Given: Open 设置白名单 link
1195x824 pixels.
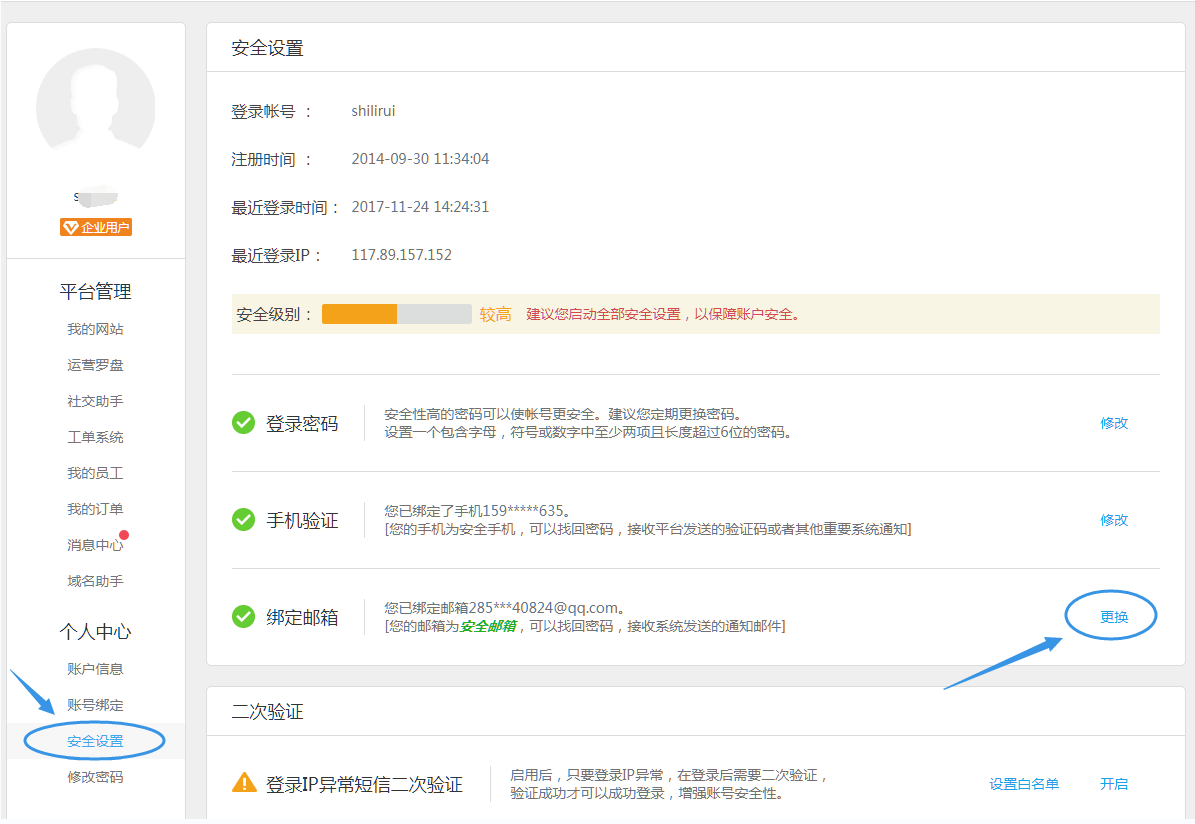Looking at the screenshot, I should pos(1024,784).
